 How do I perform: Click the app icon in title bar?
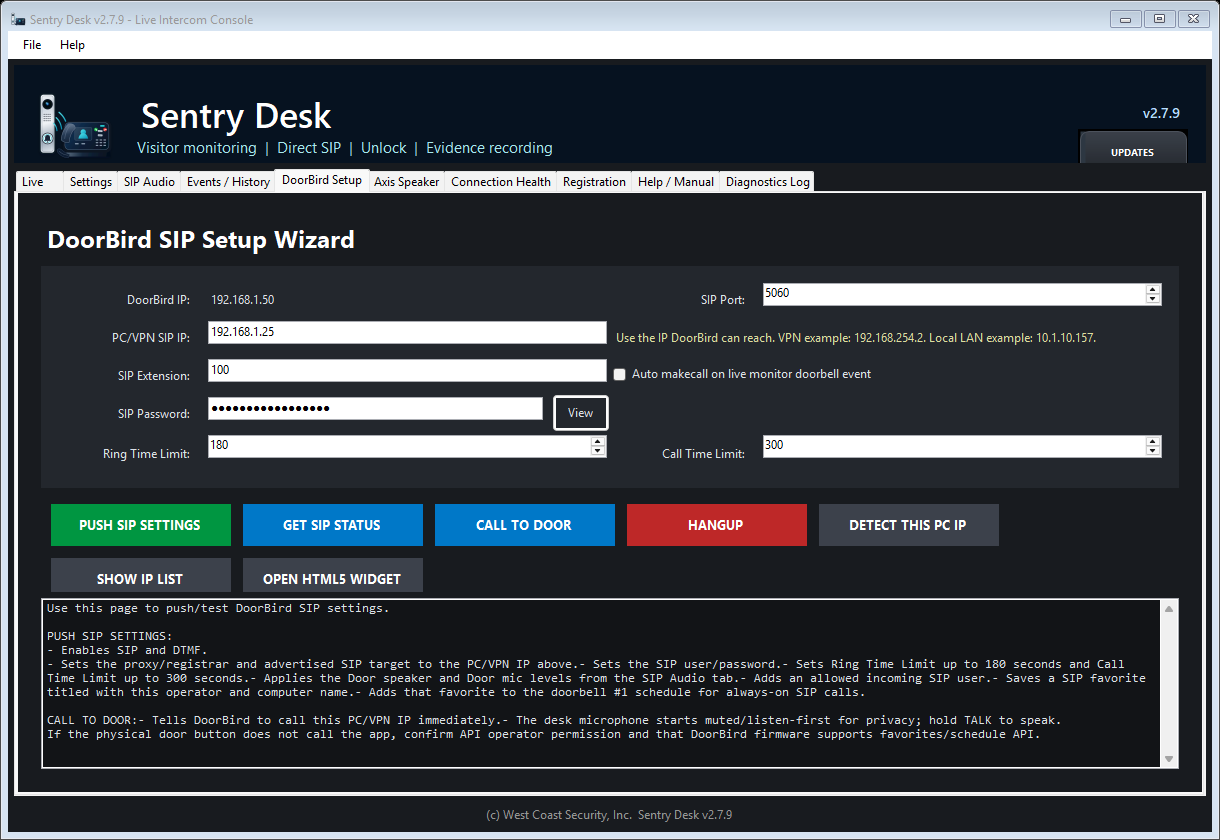click(x=17, y=19)
